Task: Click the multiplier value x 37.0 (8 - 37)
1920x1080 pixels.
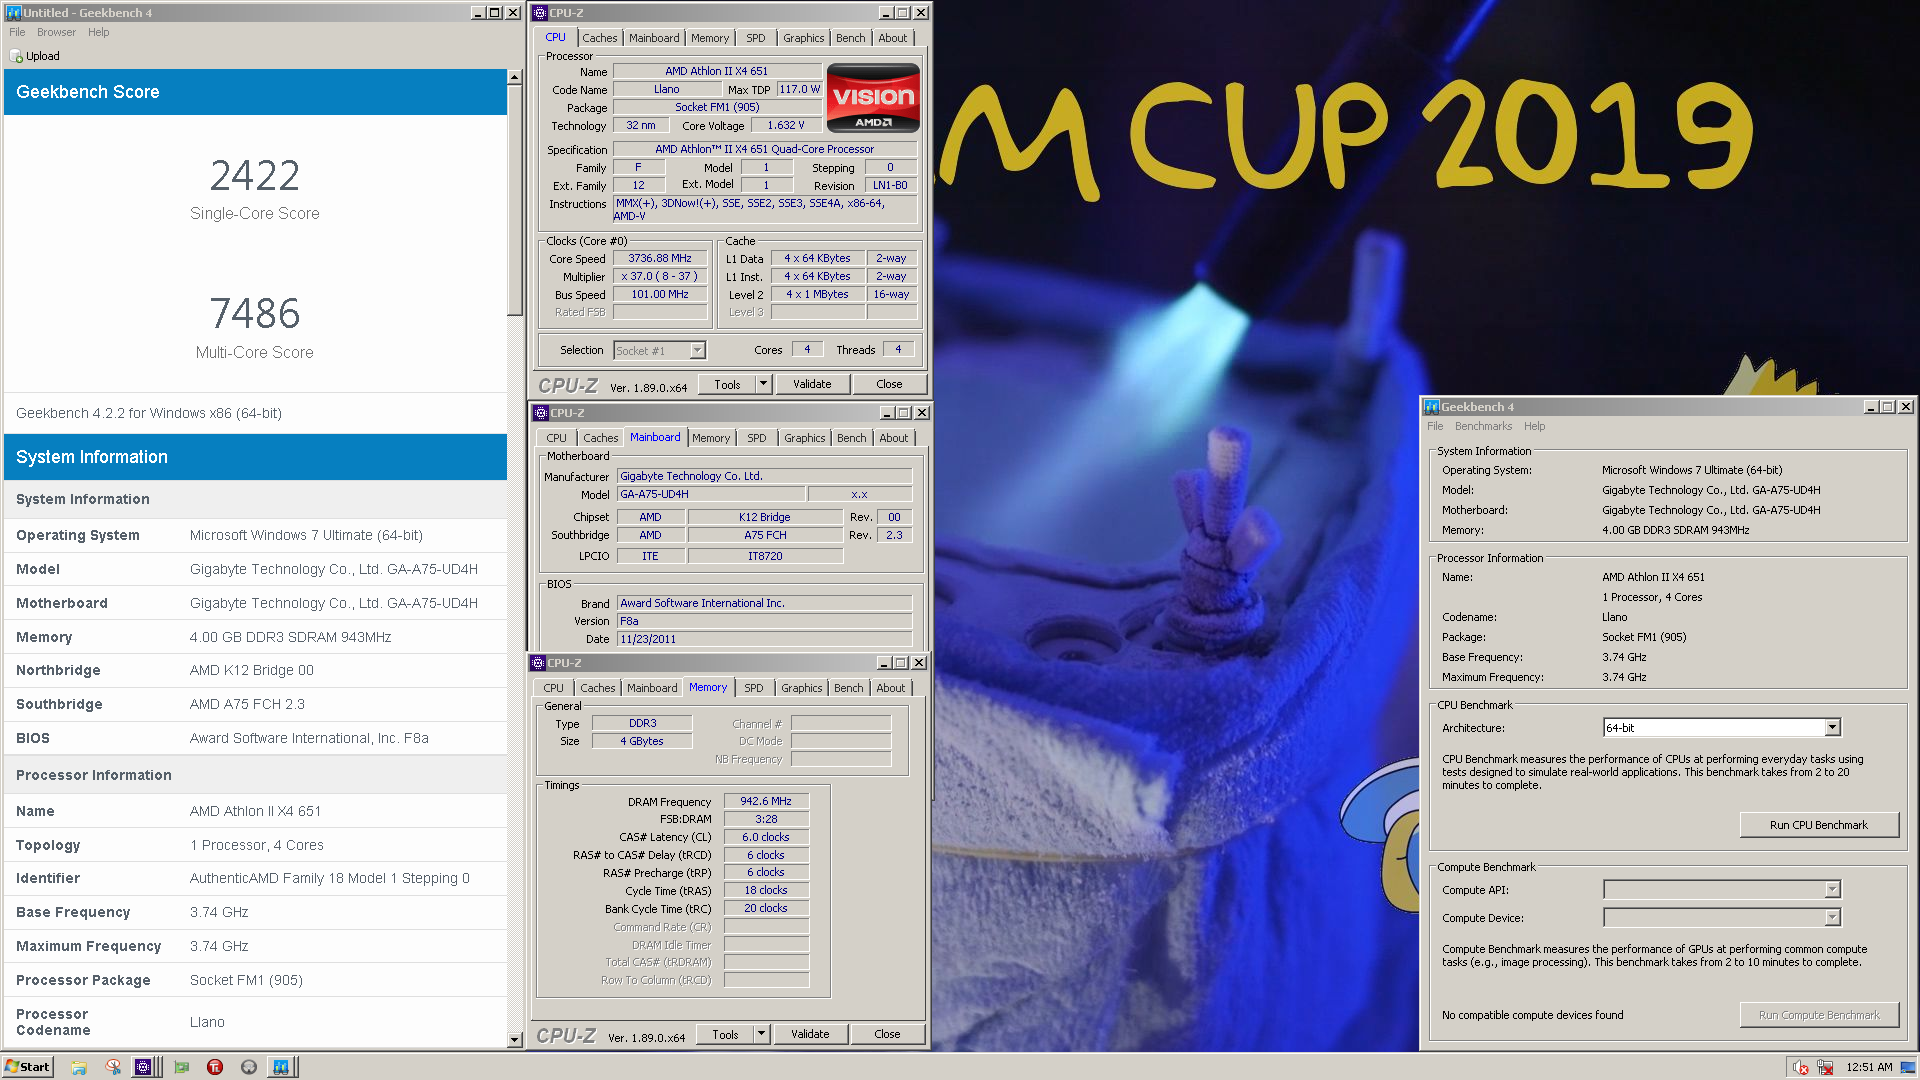Action: 660,276
